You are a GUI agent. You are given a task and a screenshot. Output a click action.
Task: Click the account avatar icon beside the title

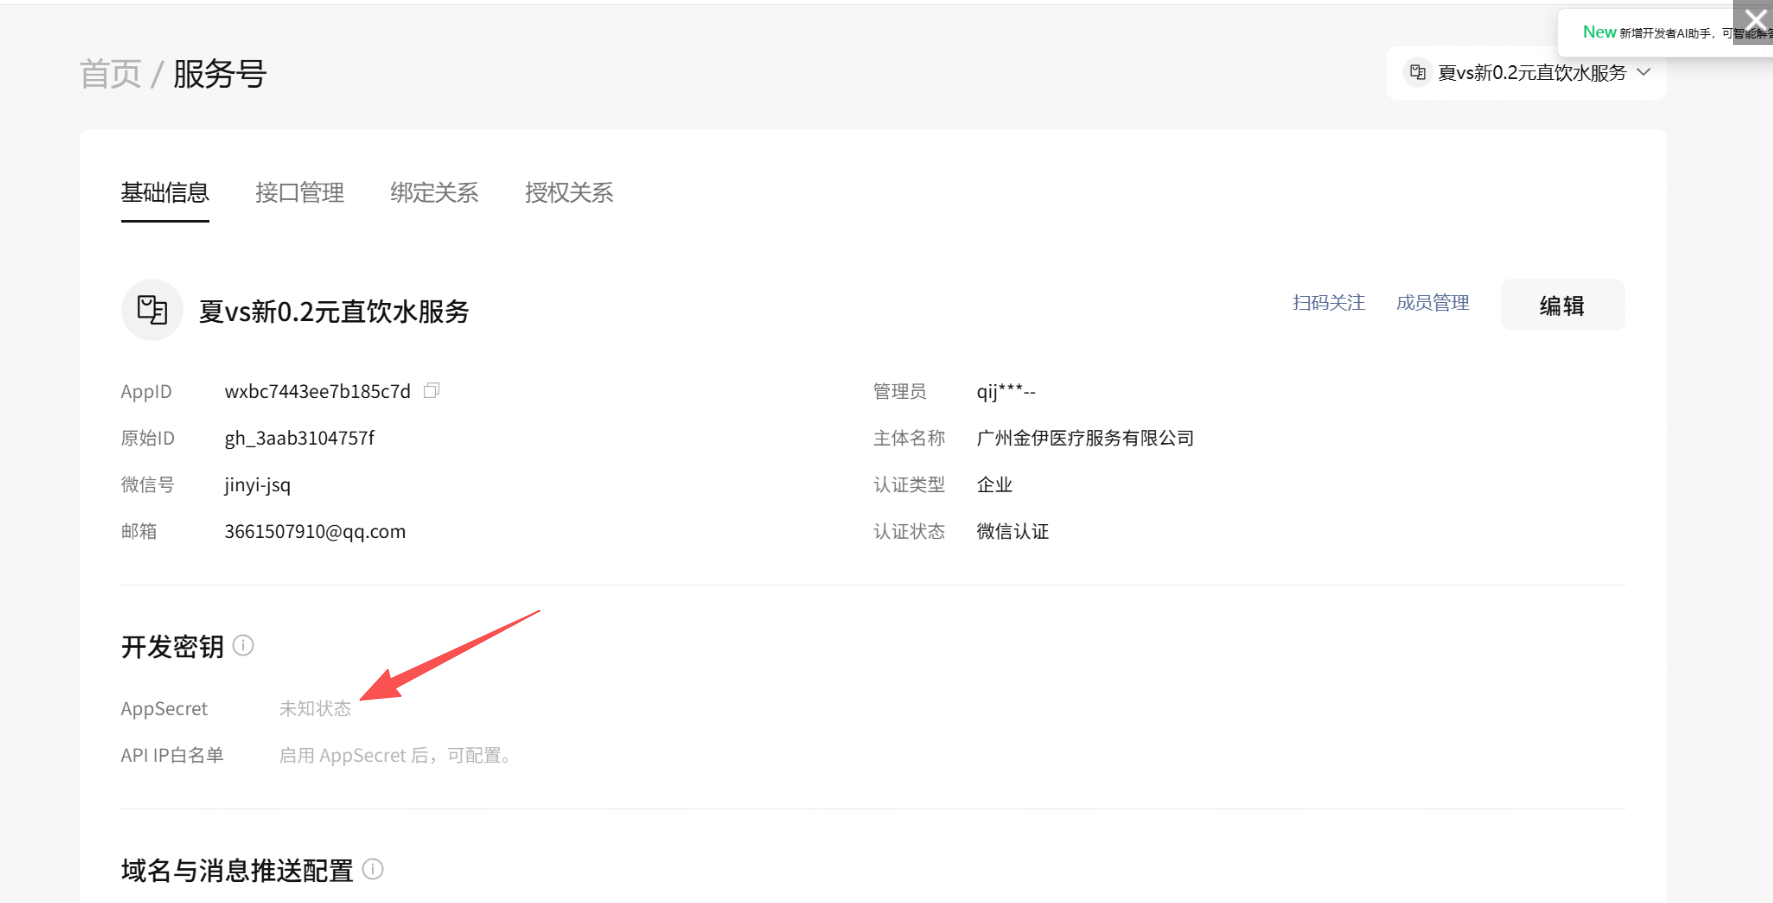tap(152, 310)
